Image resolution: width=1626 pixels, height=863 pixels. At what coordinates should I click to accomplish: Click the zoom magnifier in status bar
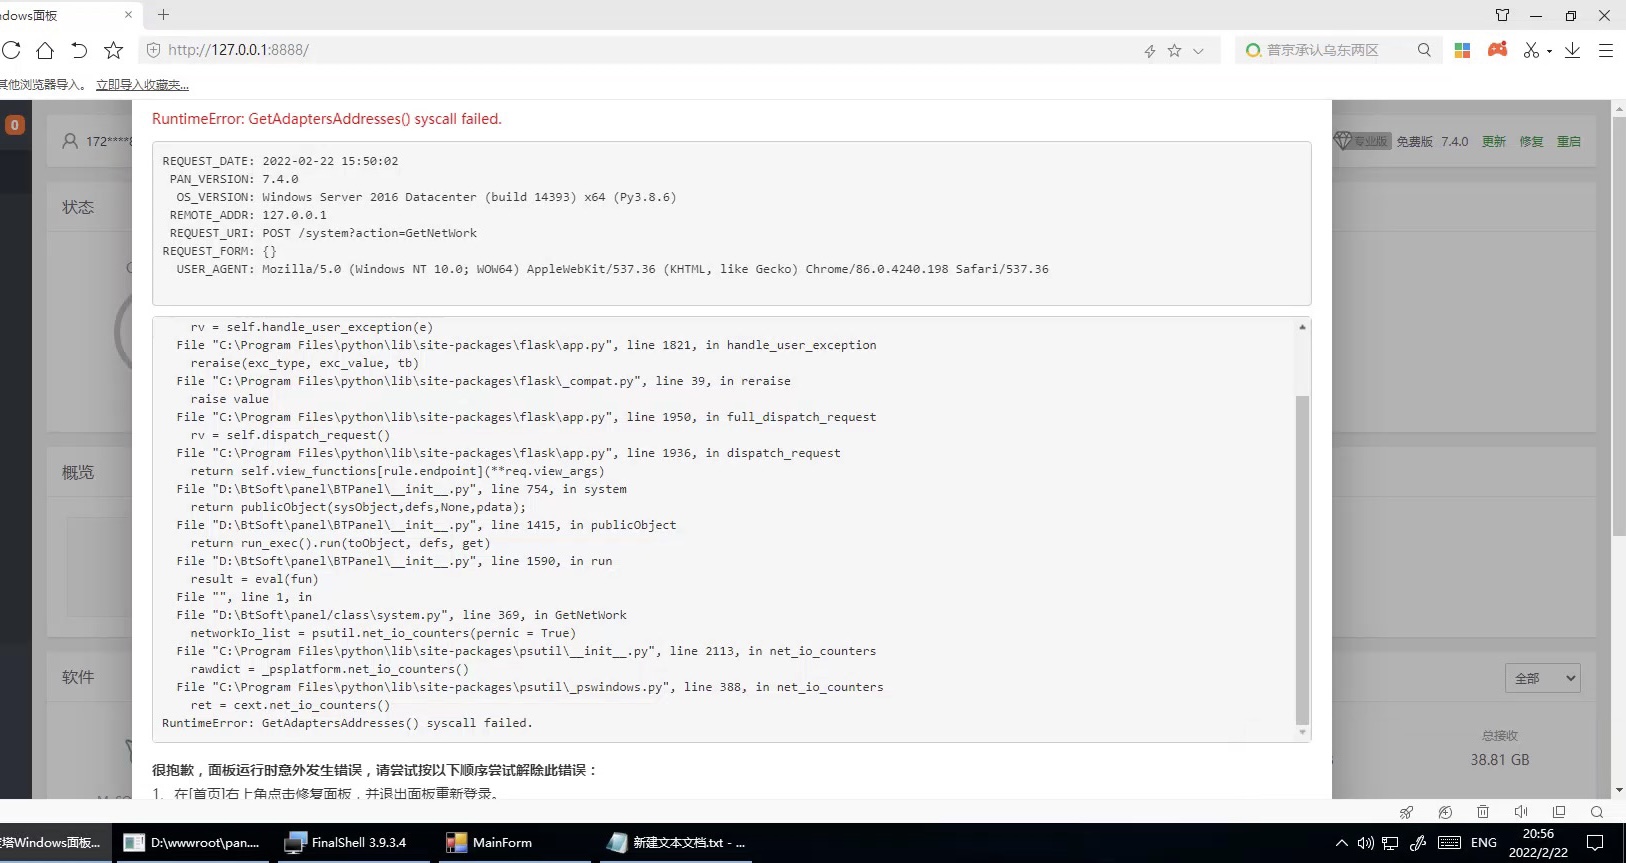point(1597,812)
